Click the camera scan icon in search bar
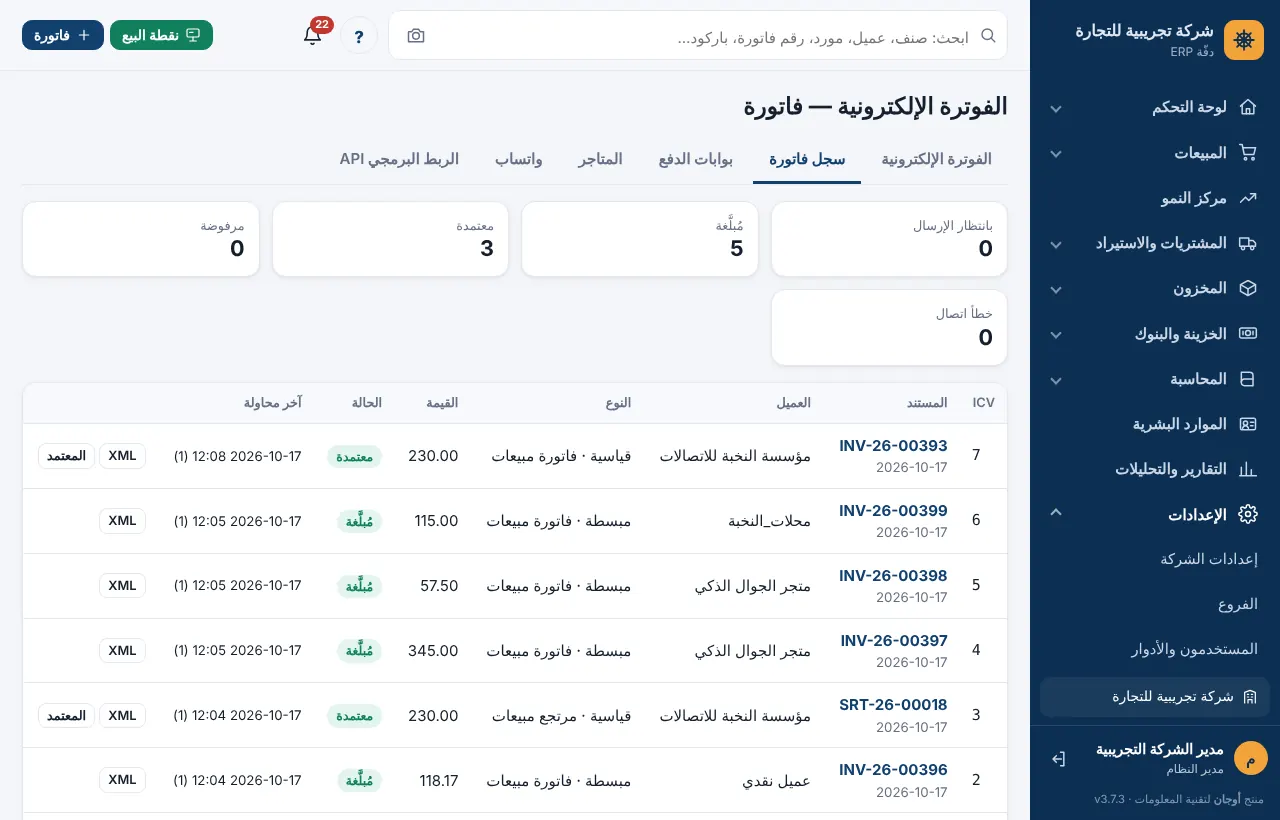 [416, 36]
